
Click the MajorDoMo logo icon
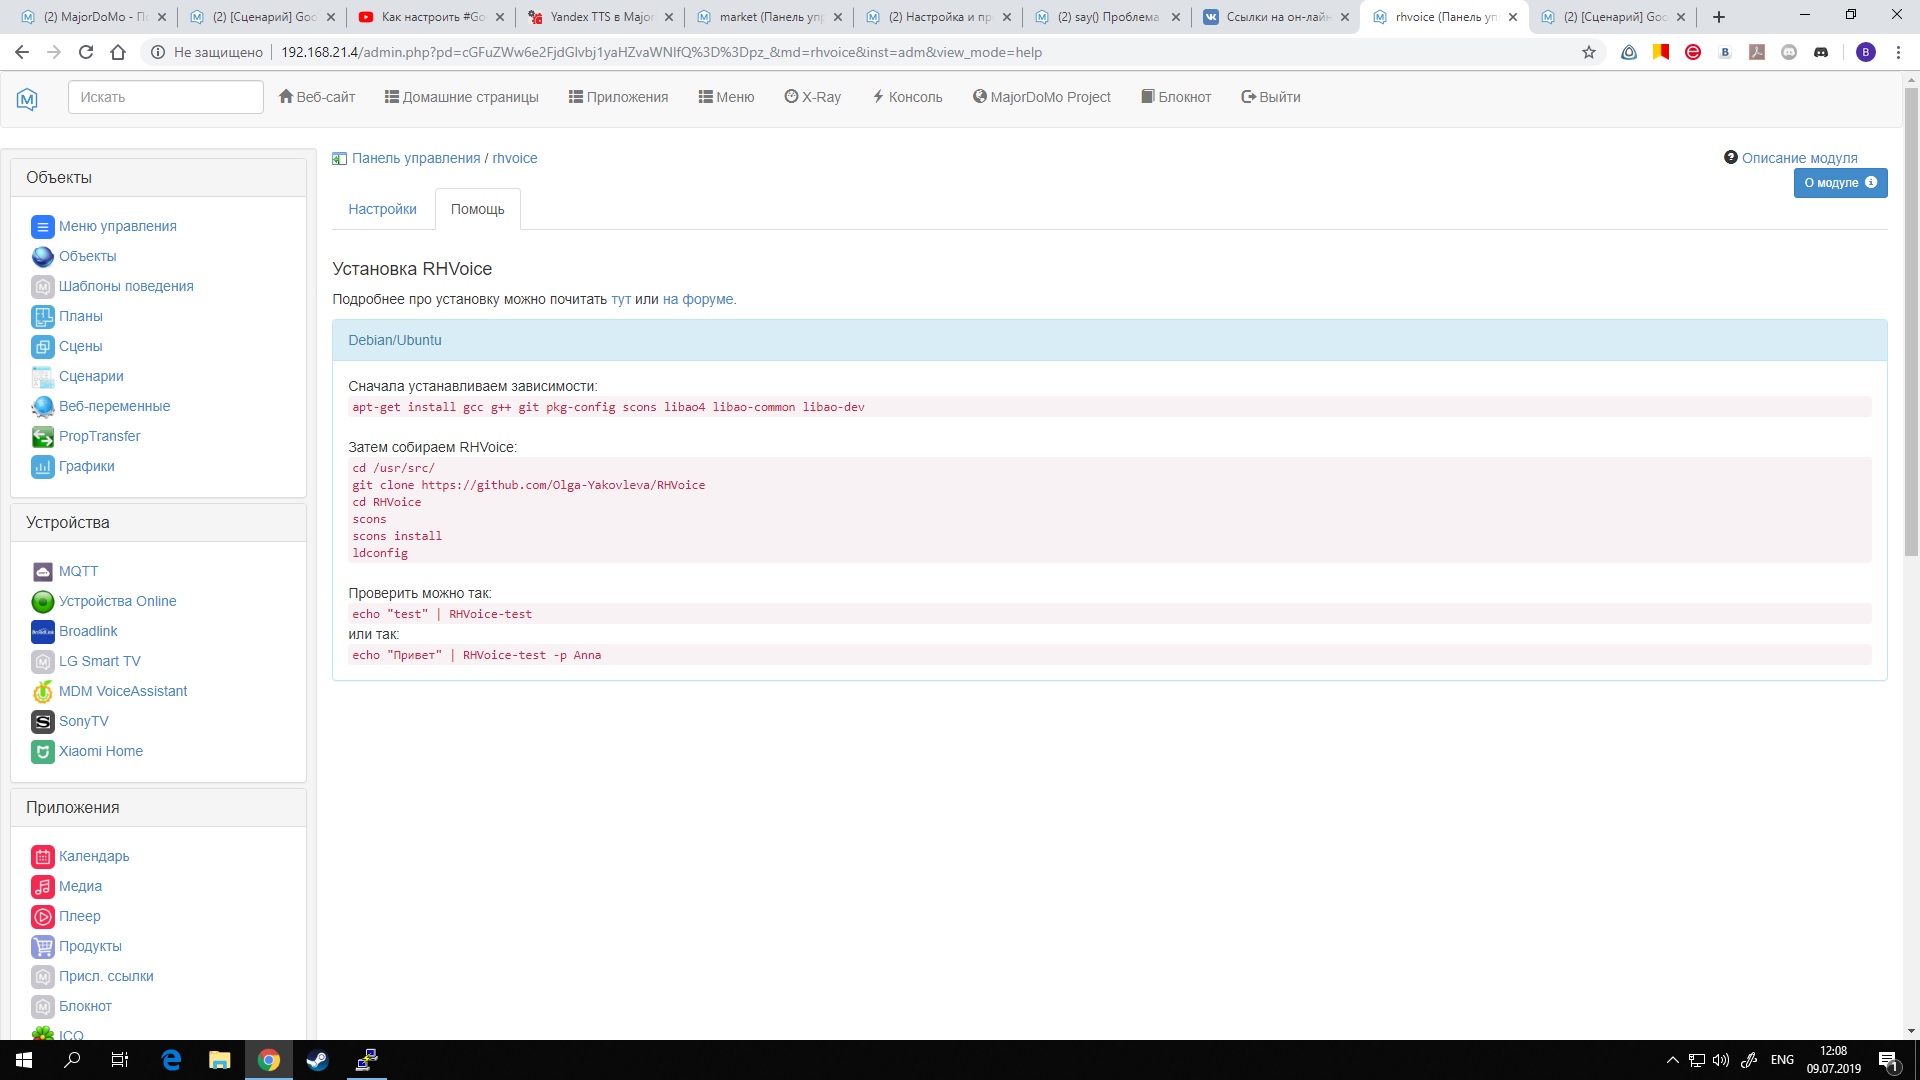tap(27, 98)
